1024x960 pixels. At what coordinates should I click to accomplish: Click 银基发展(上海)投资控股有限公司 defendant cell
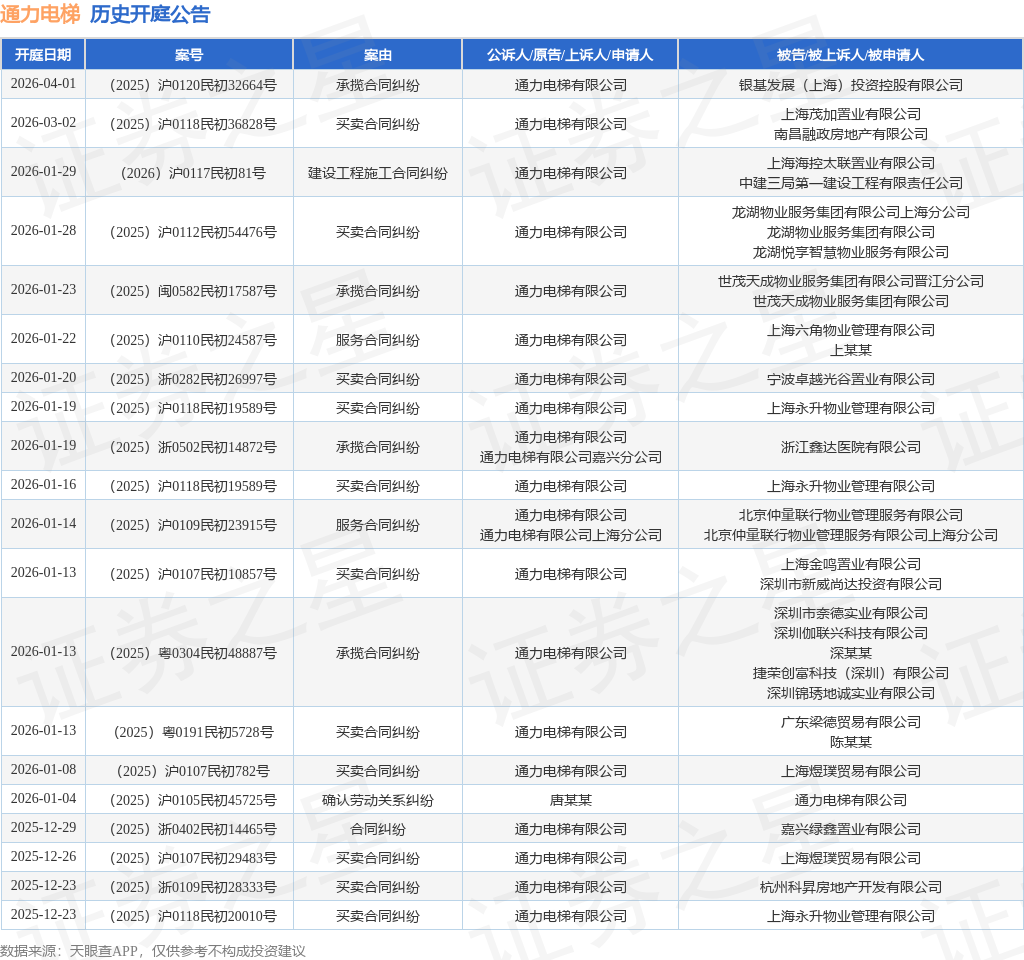click(x=850, y=85)
